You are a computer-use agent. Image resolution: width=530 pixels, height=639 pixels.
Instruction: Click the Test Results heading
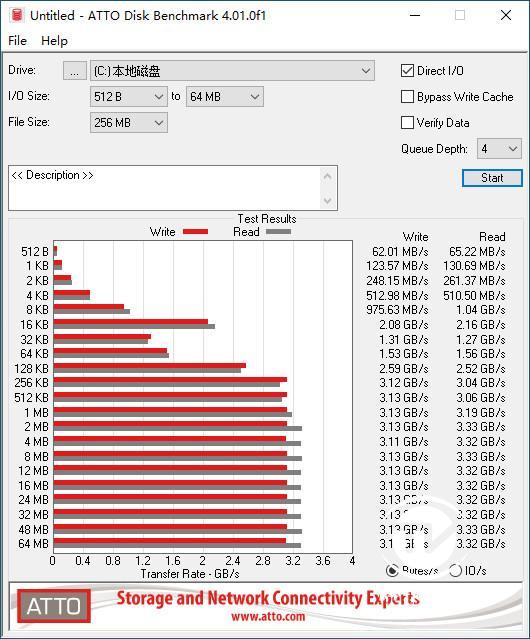(x=267, y=219)
